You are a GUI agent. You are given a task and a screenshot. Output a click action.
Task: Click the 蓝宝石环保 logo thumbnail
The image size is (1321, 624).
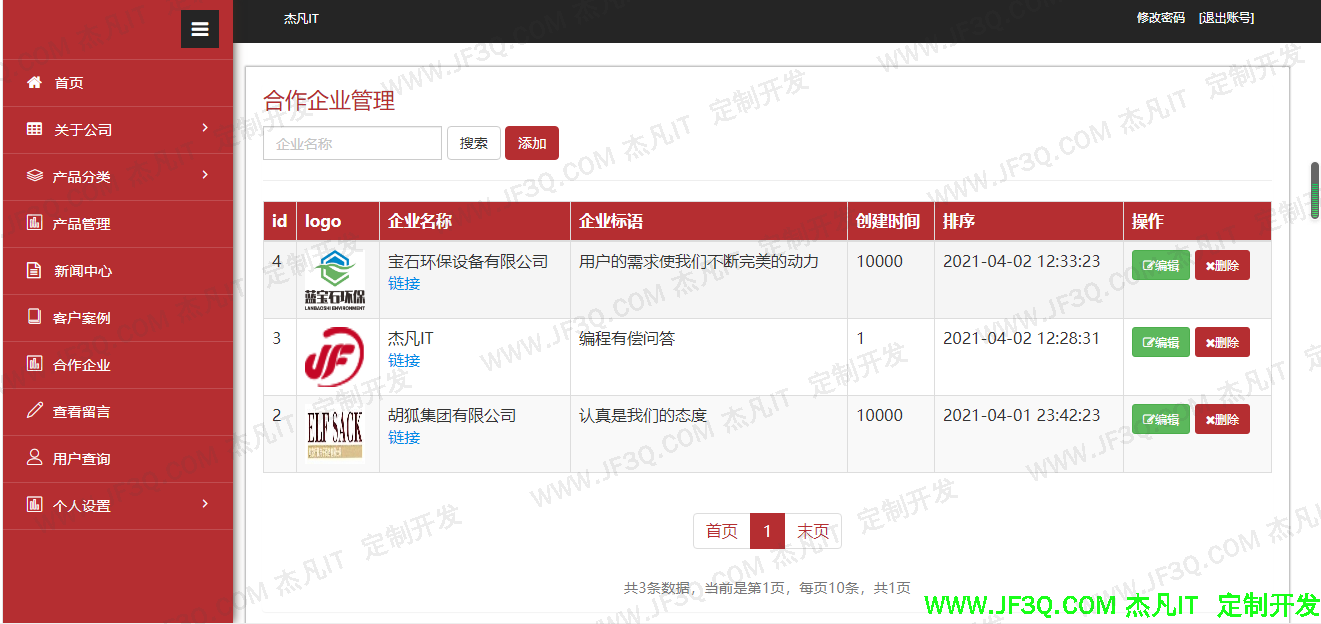coord(335,279)
